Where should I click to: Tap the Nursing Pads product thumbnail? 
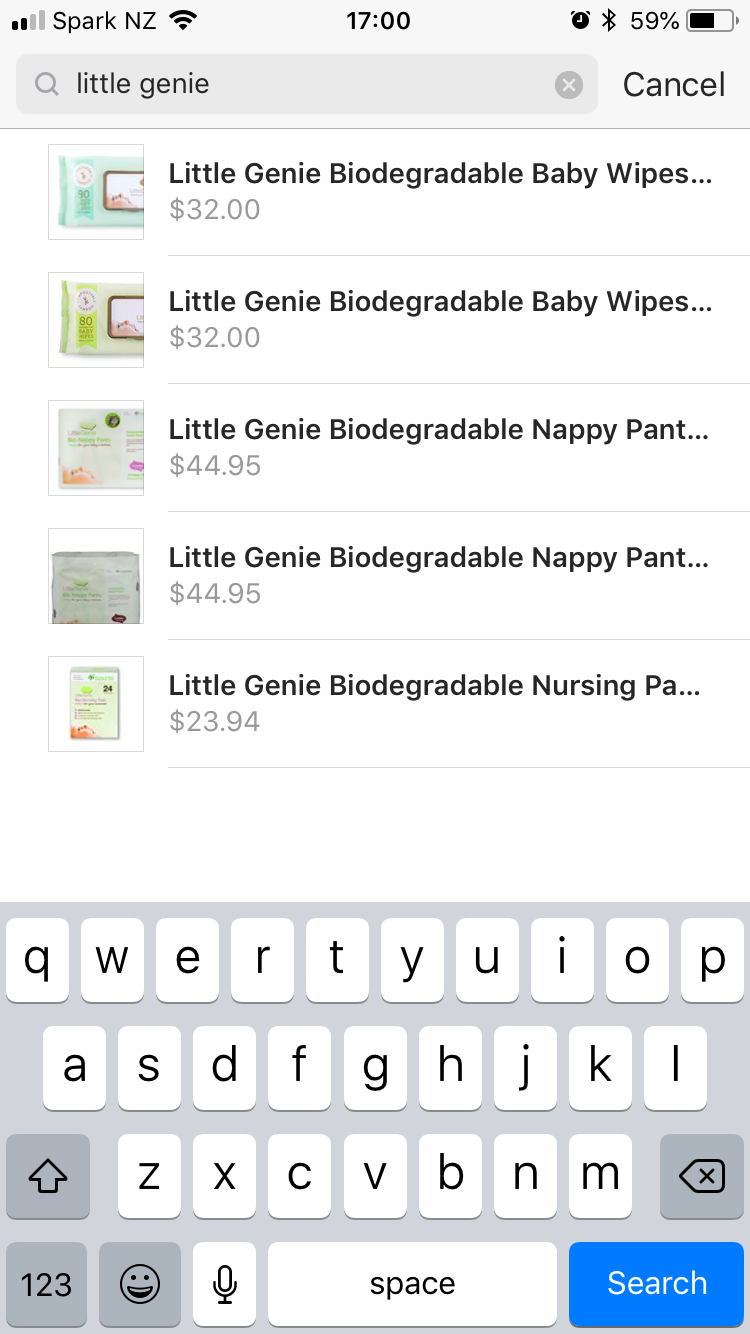[96, 704]
